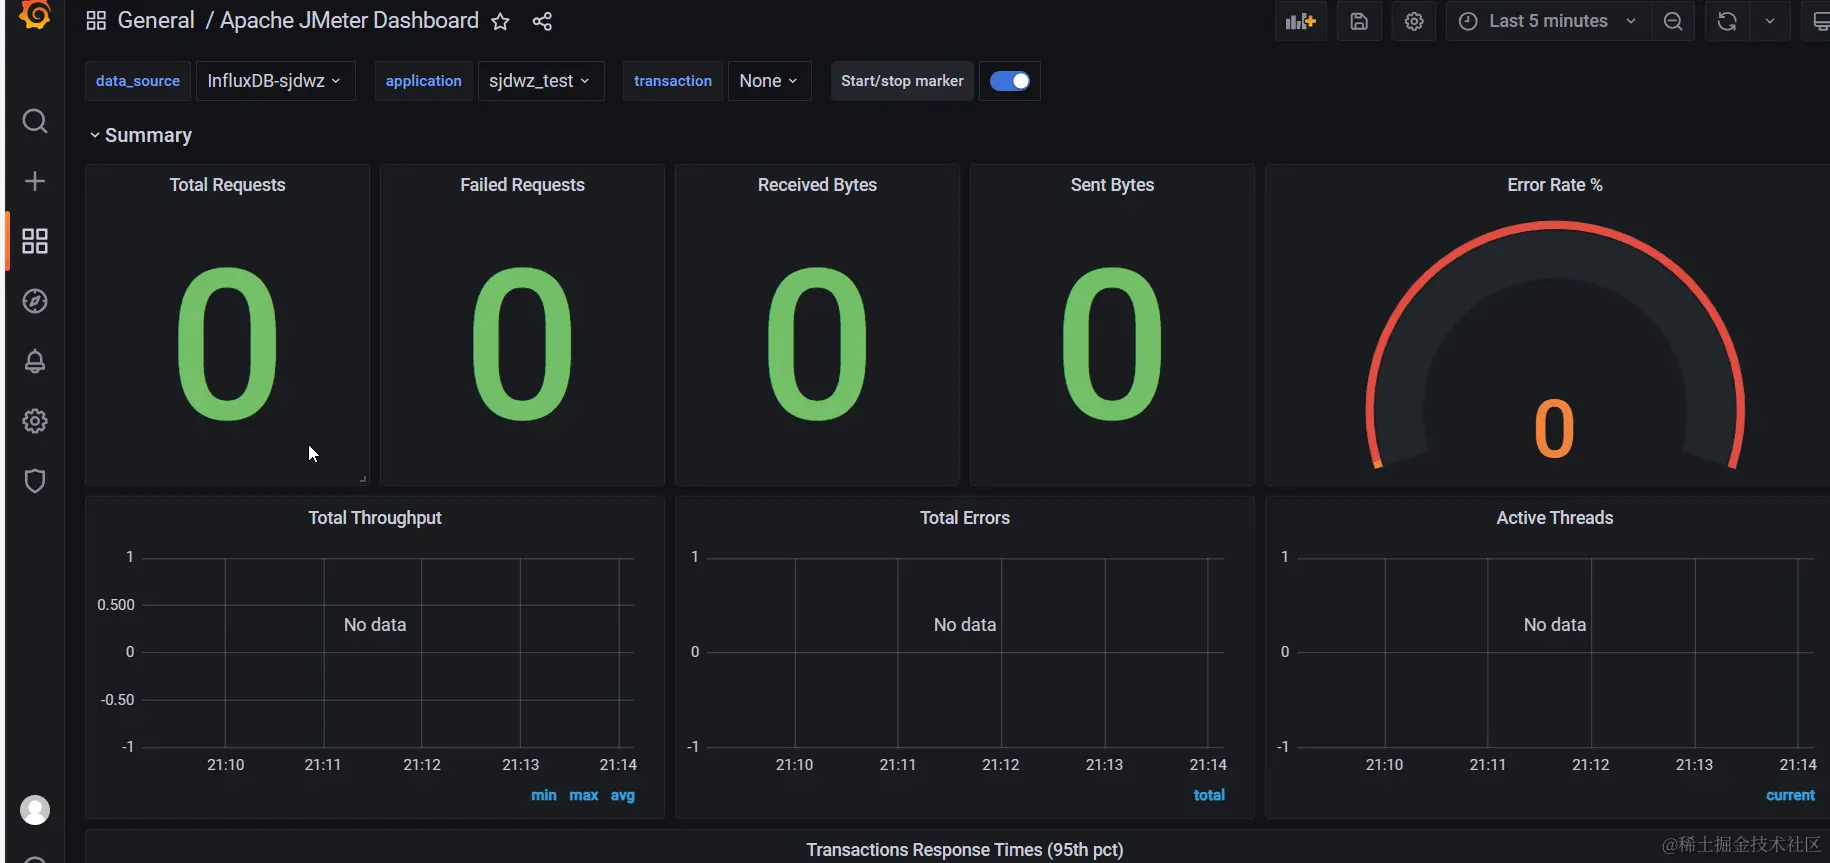
Task: Open refresh interval dropdown arrow
Action: tap(1770, 21)
